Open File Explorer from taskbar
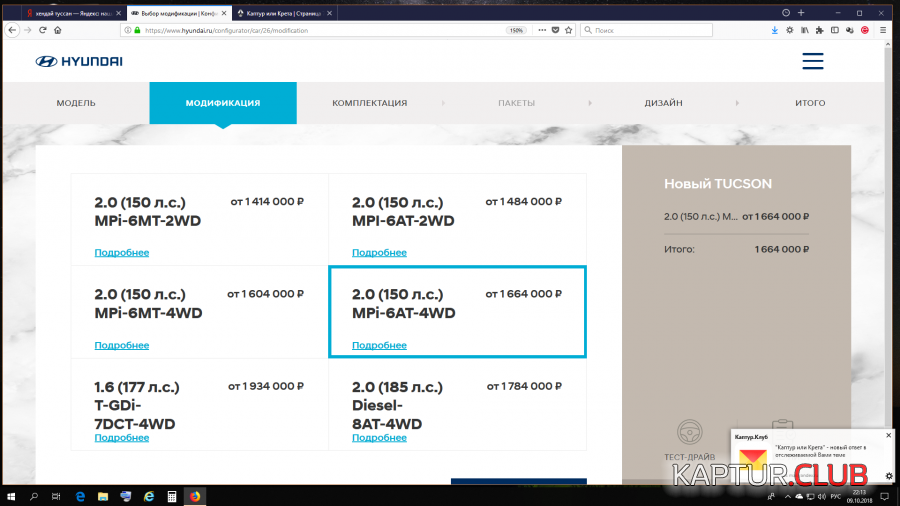The height and width of the screenshot is (506, 900). click(103, 496)
